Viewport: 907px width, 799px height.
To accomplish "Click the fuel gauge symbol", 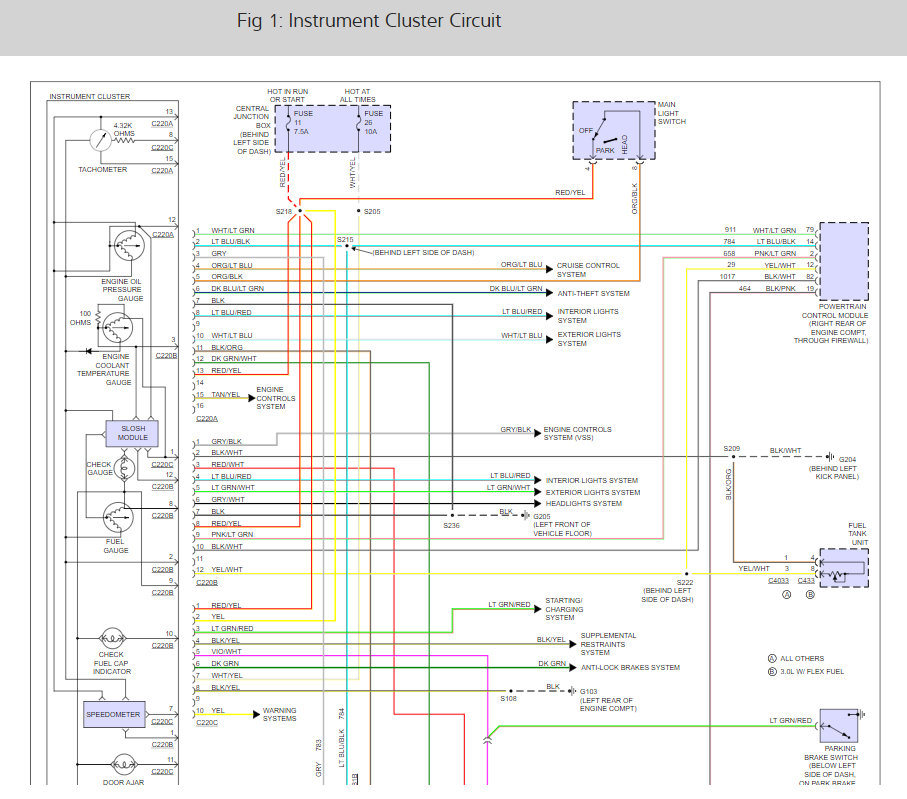I will [119, 517].
